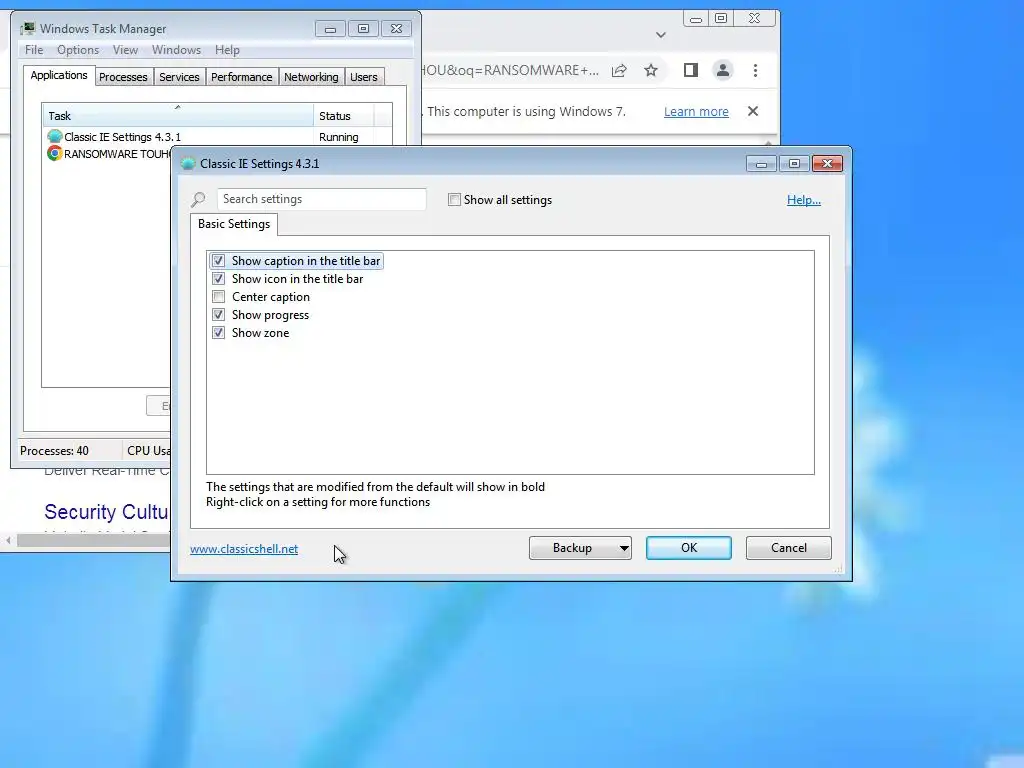Open the Help... link
Image resolution: width=1024 pixels, height=768 pixels.
pos(804,200)
